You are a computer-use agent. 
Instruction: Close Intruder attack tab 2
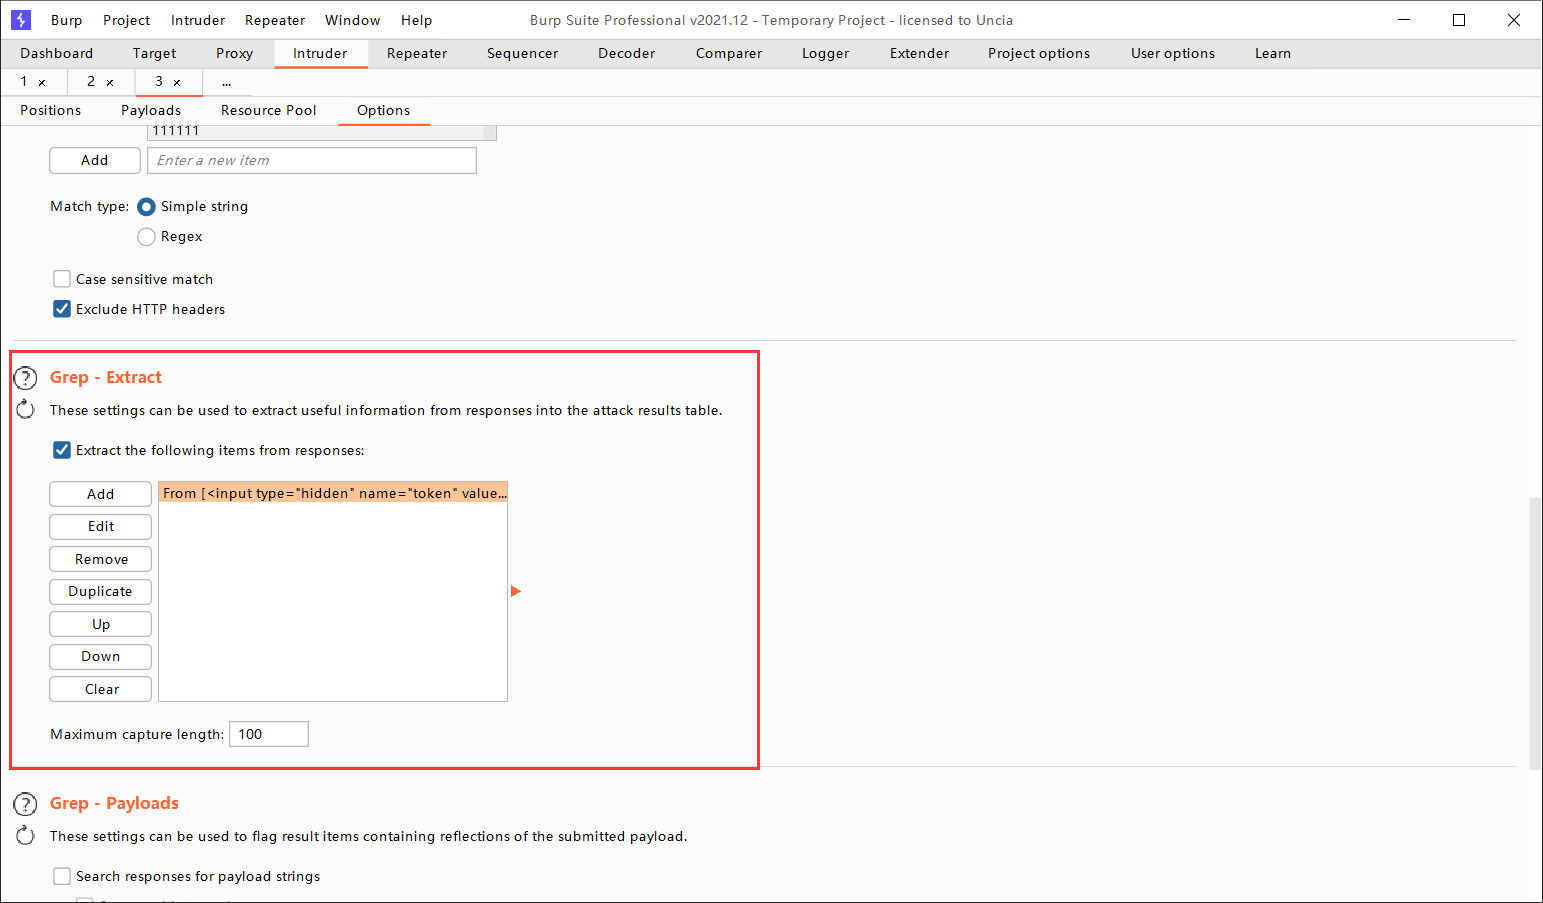click(x=110, y=82)
